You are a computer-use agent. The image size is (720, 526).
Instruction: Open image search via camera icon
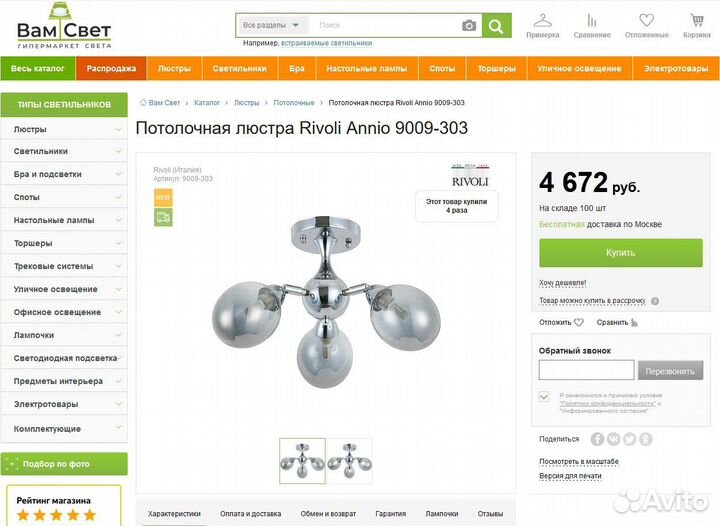tap(468, 26)
